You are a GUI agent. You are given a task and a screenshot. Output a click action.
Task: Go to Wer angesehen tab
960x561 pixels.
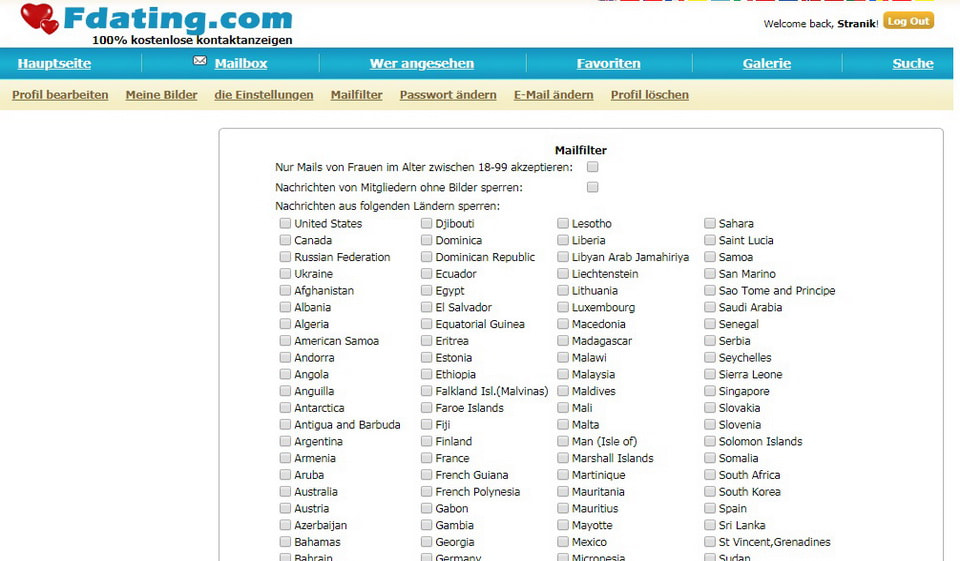tap(422, 64)
